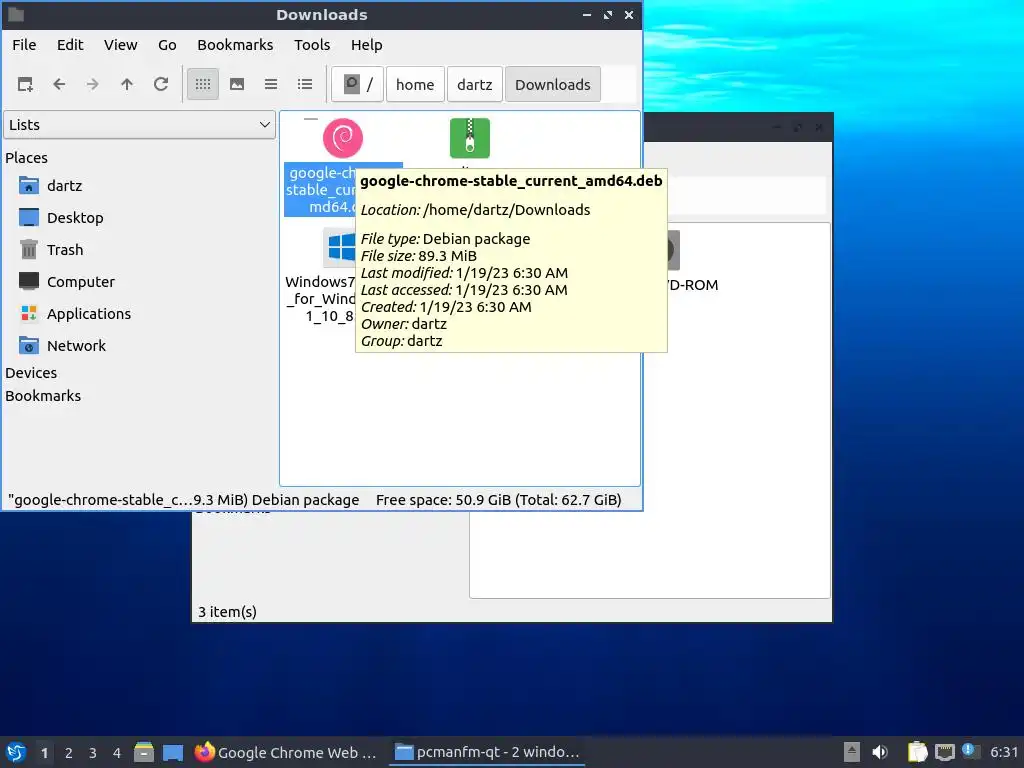1024x768 pixels.
Task: Open the update notifier tray icon
Action: pyautogui.click(x=970, y=752)
